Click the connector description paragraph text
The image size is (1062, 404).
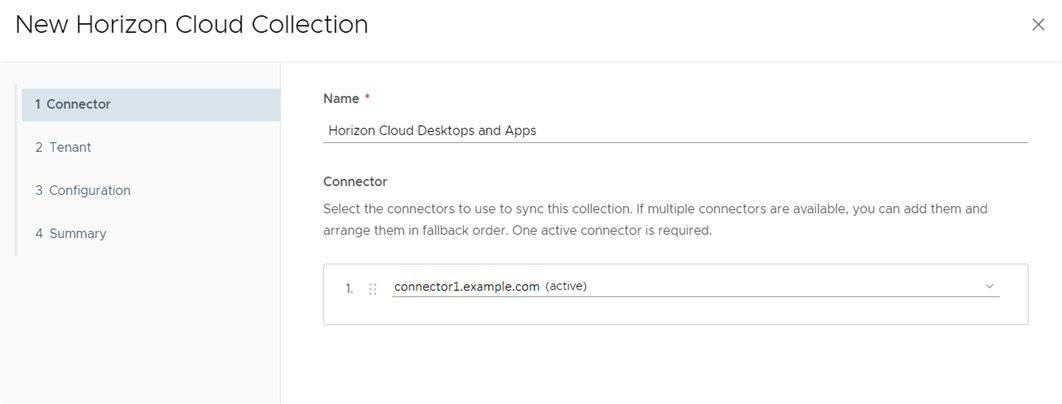(655, 220)
